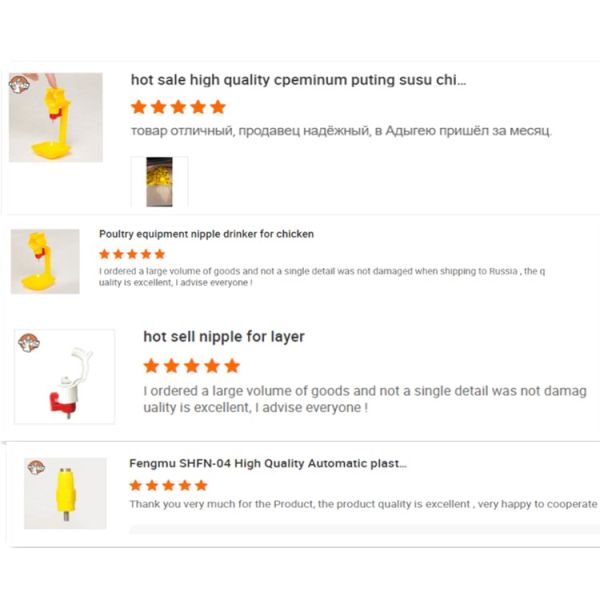Select the Russian review text starting 'товар отличный'
The height and width of the screenshot is (600, 600).
(x=341, y=131)
